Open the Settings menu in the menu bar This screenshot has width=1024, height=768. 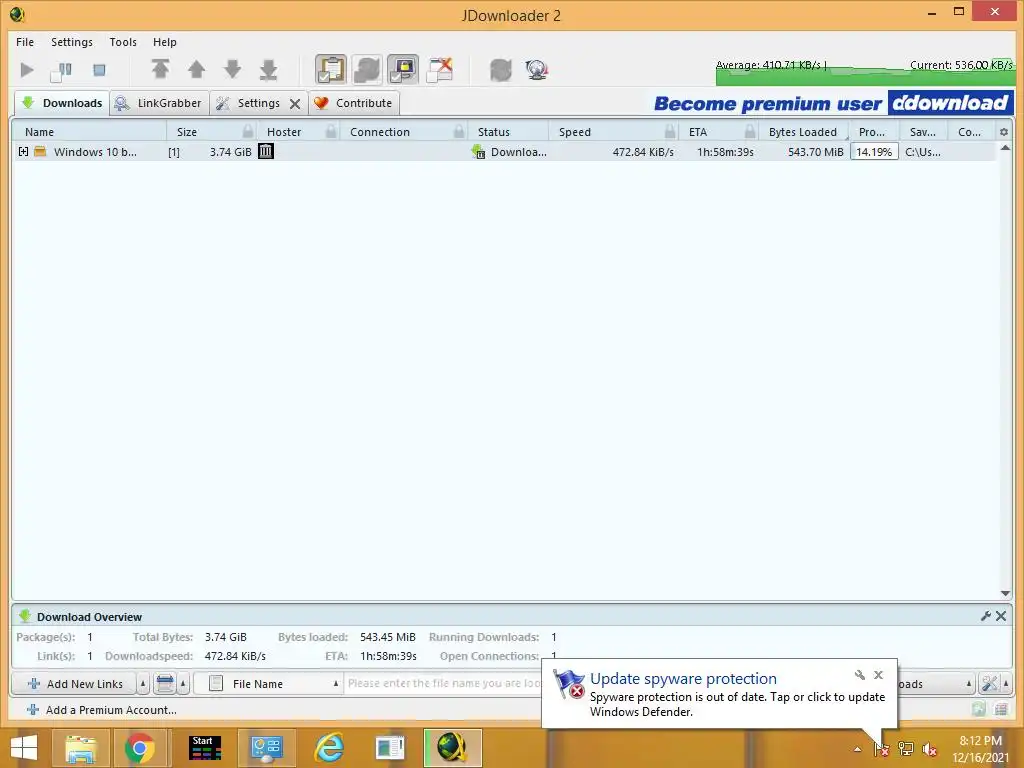tap(72, 42)
